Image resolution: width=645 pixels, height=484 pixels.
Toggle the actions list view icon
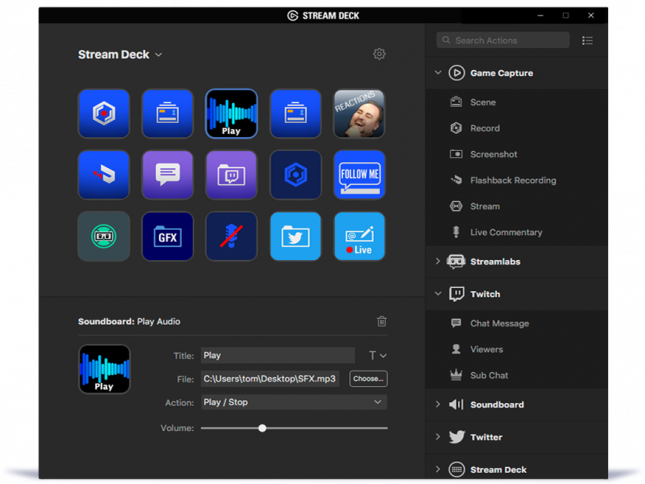[587, 40]
